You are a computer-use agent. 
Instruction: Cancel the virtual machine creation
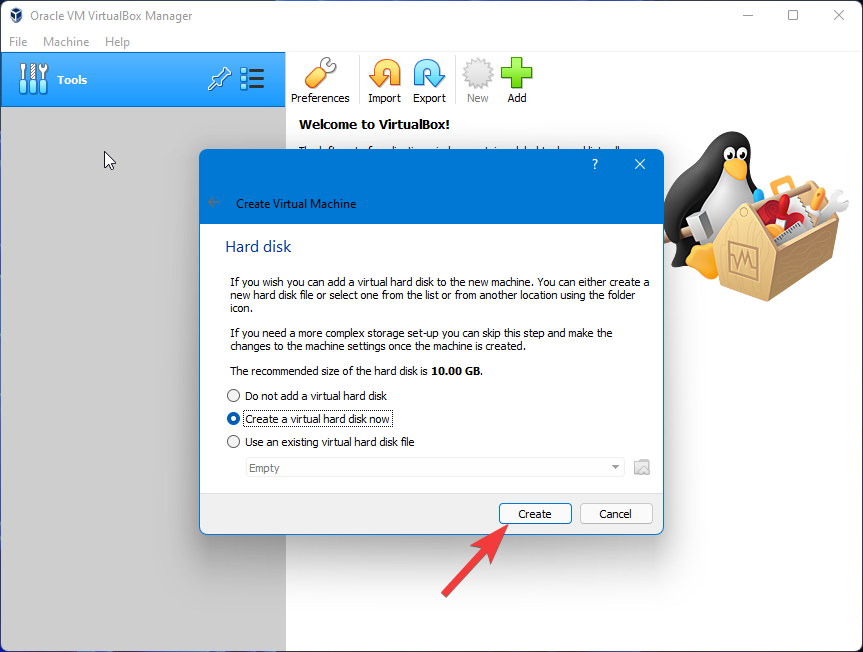coord(615,513)
